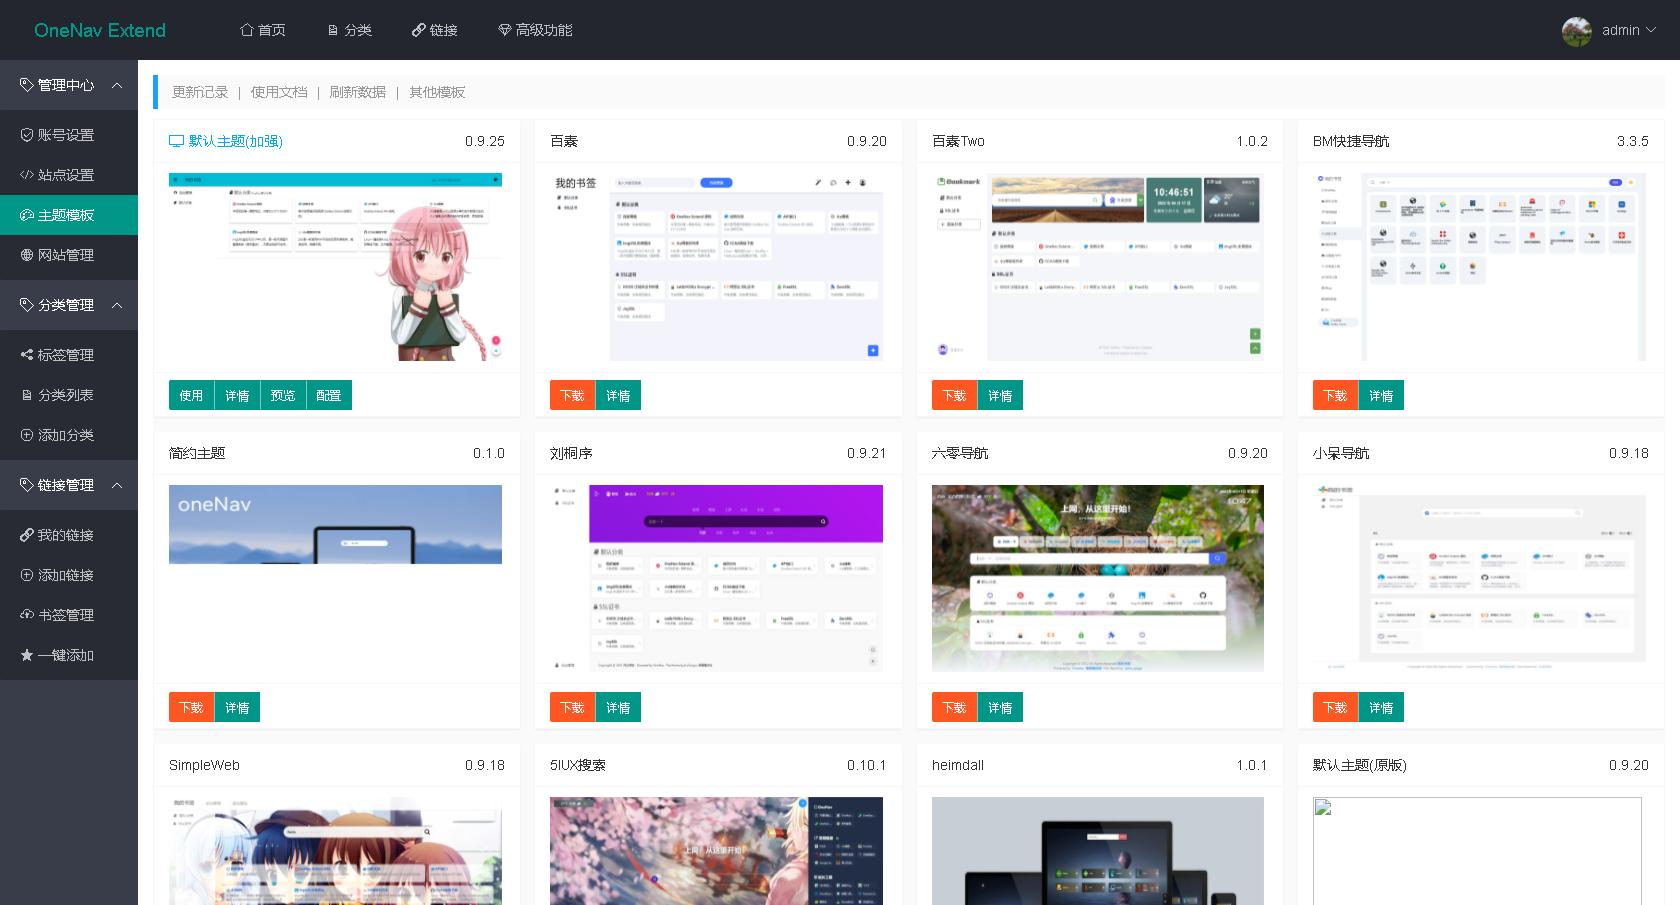Click the 分类列表 document icon
The height and width of the screenshot is (905, 1680).
tap(28, 394)
